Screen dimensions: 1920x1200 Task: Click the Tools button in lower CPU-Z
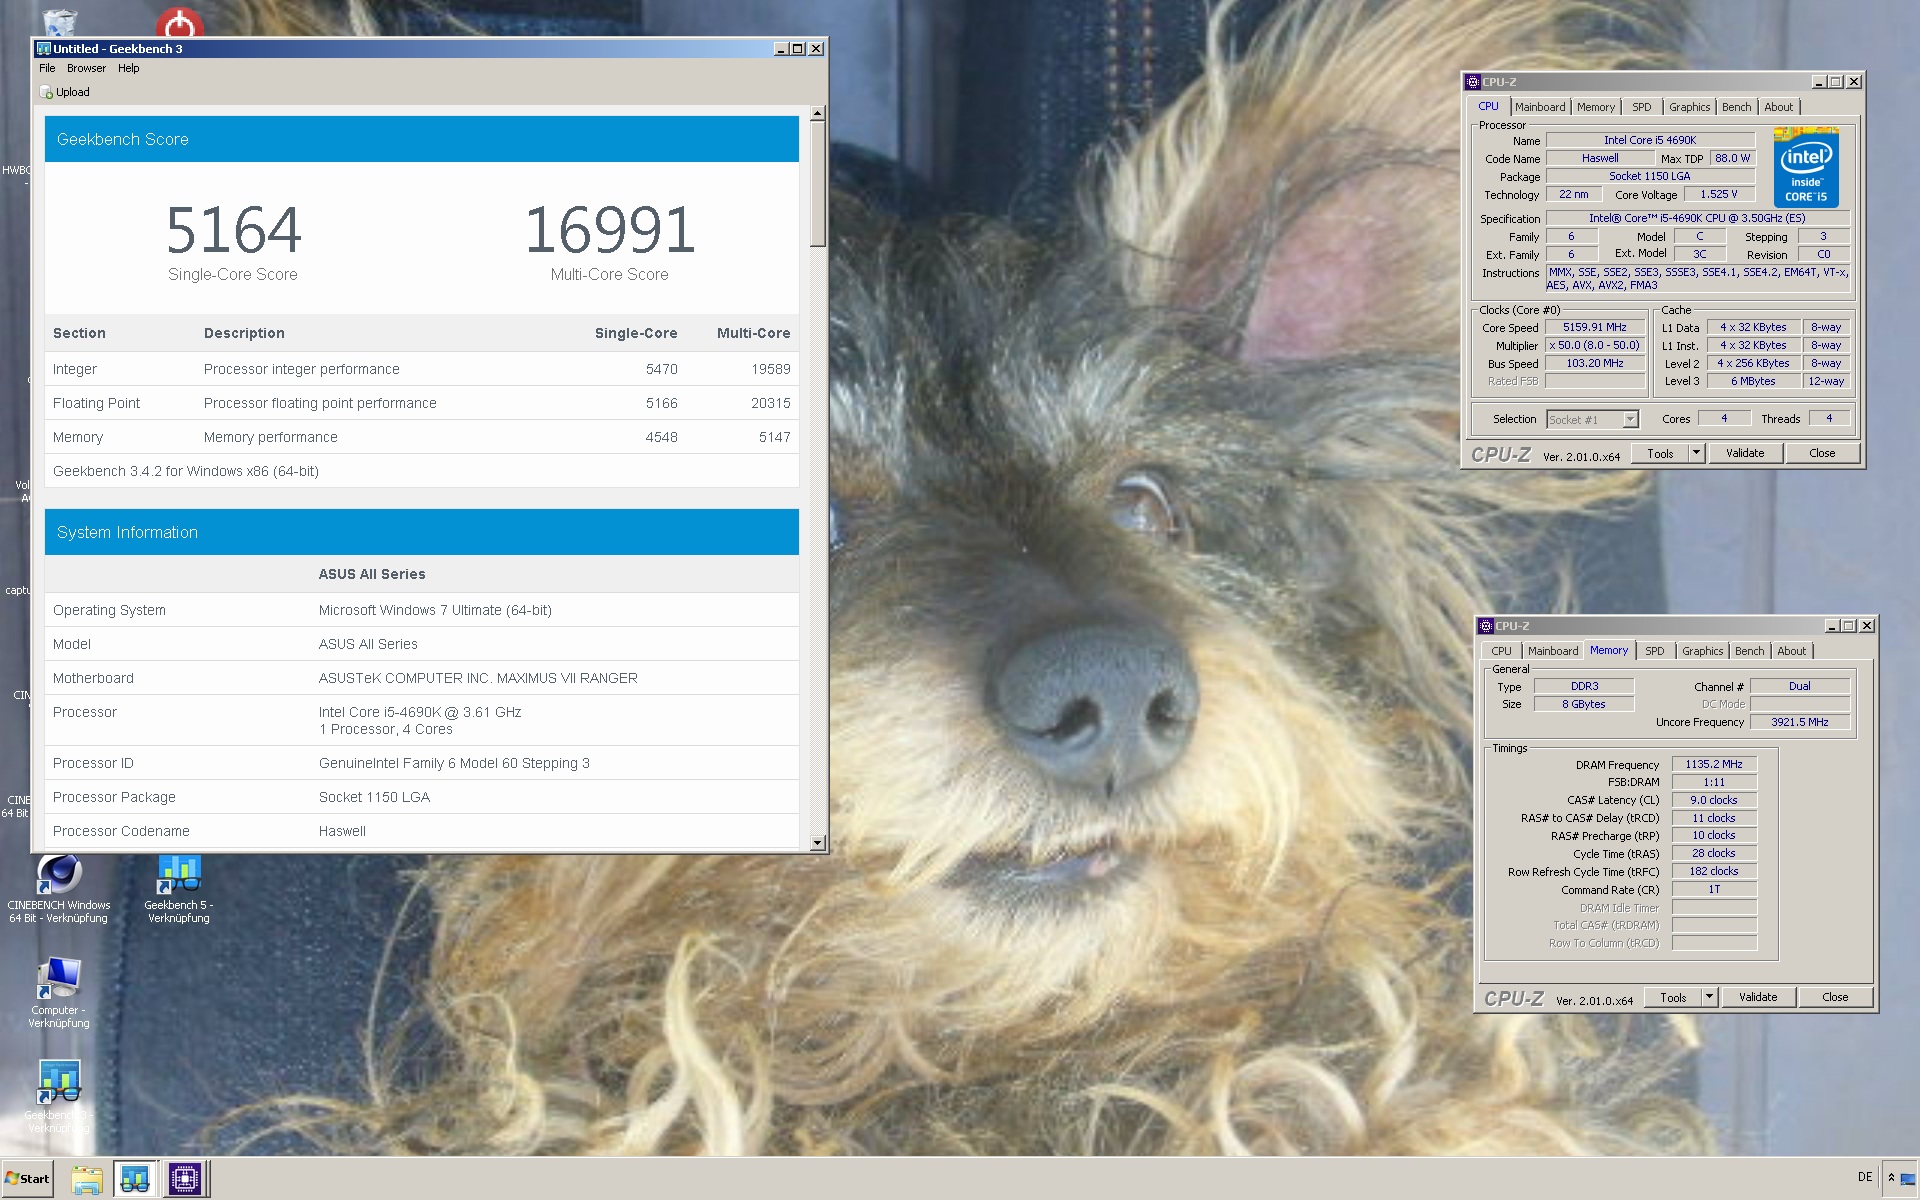pyautogui.click(x=1673, y=998)
